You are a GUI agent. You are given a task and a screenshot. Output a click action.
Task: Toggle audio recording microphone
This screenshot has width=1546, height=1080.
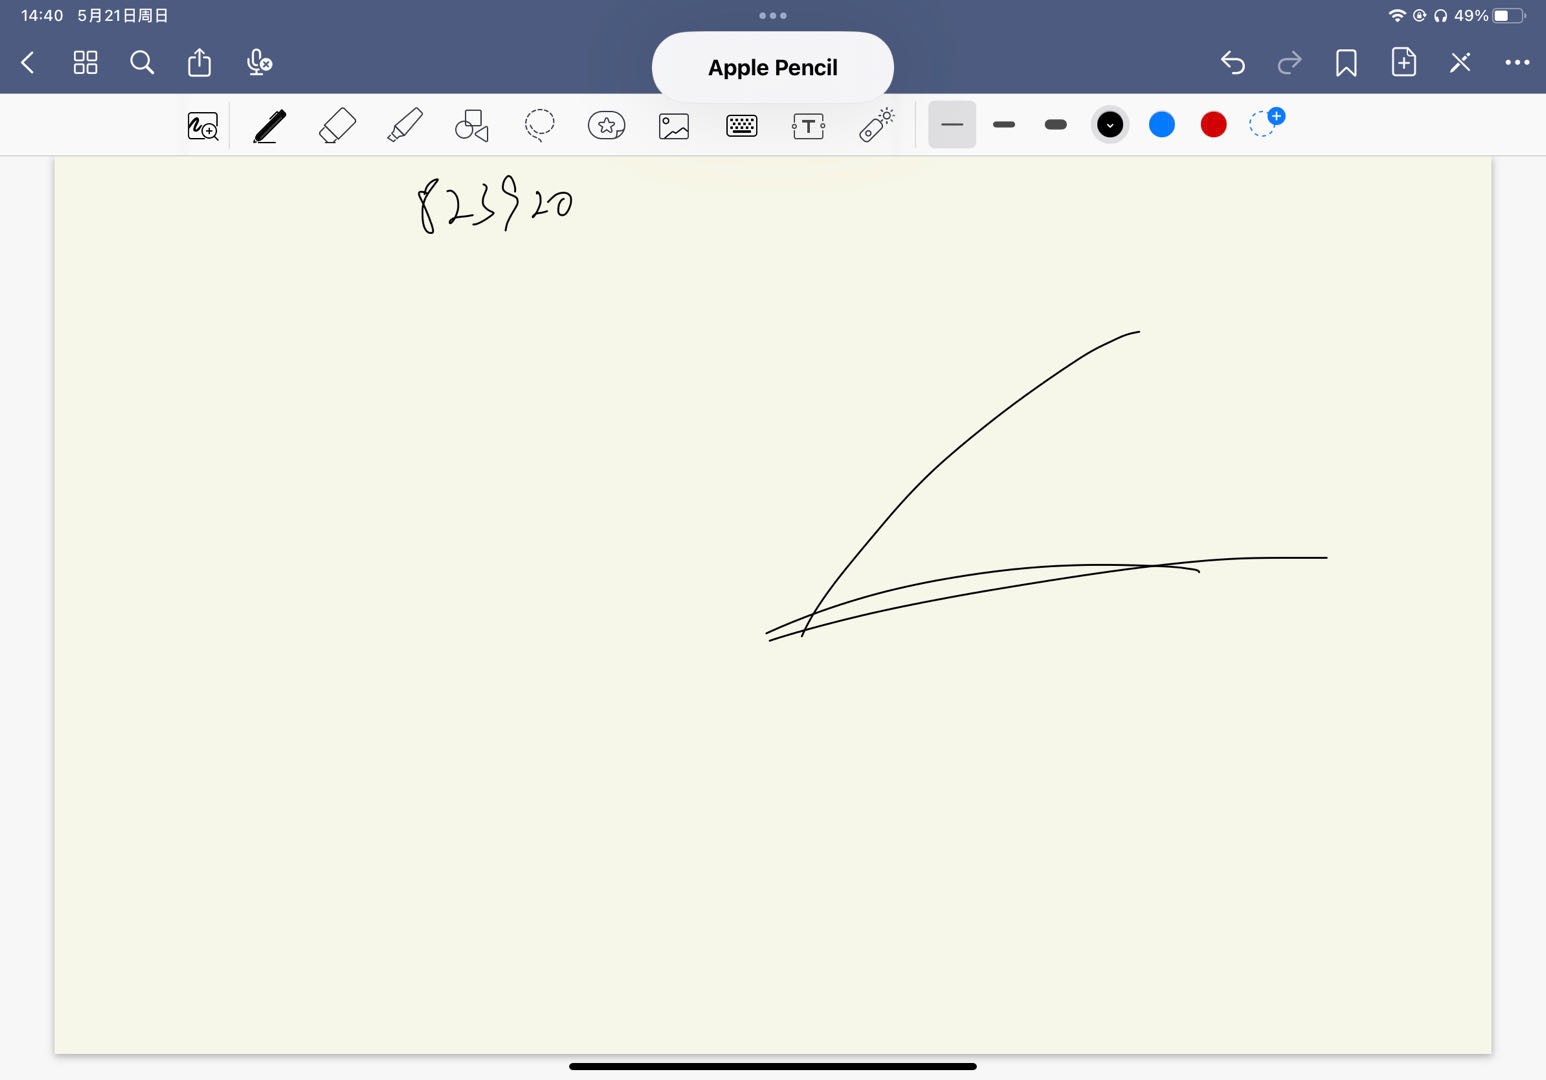tap(259, 63)
